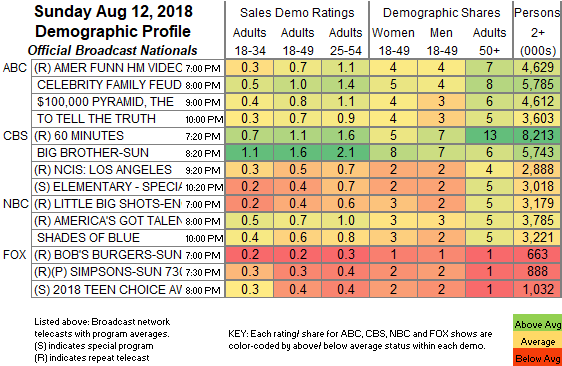Click the Women 18-49 shares header
This screenshot has width=562, height=366.
point(394,42)
